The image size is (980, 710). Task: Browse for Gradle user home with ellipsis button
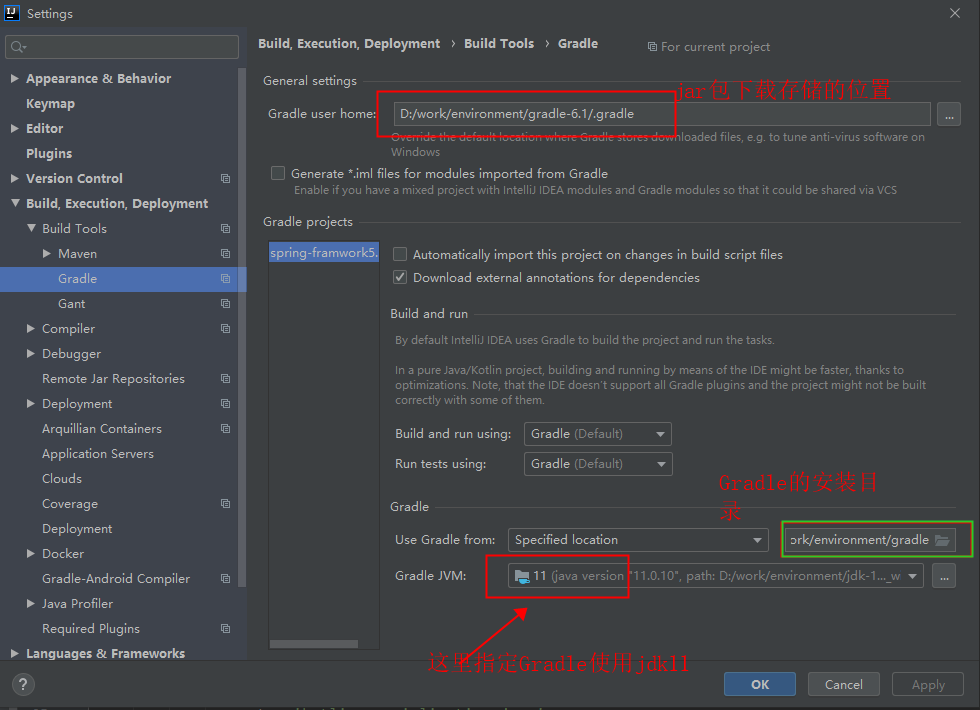pyautogui.click(x=949, y=114)
